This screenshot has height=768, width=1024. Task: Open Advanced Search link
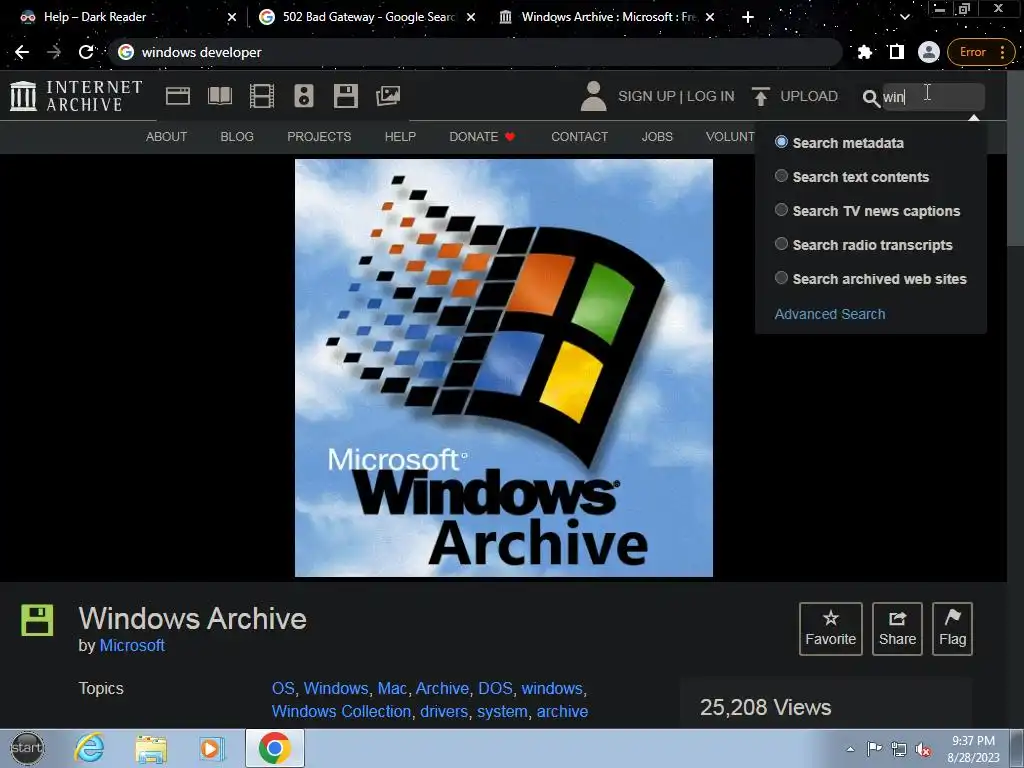coord(830,314)
